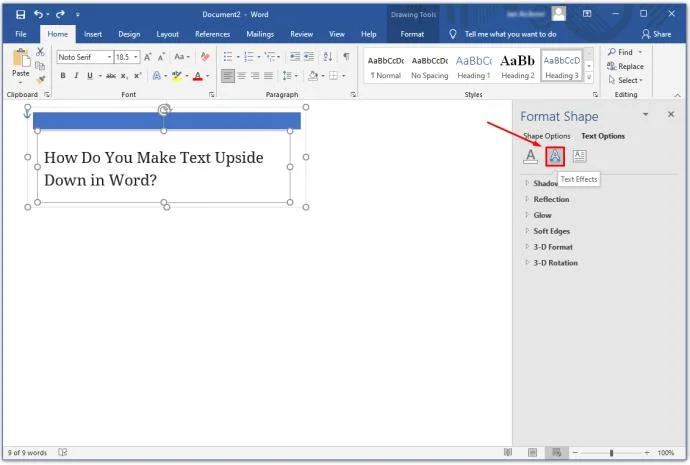The image size is (690, 465).
Task: Open the File tab
Action: pyautogui.click(x=21, y=34)
